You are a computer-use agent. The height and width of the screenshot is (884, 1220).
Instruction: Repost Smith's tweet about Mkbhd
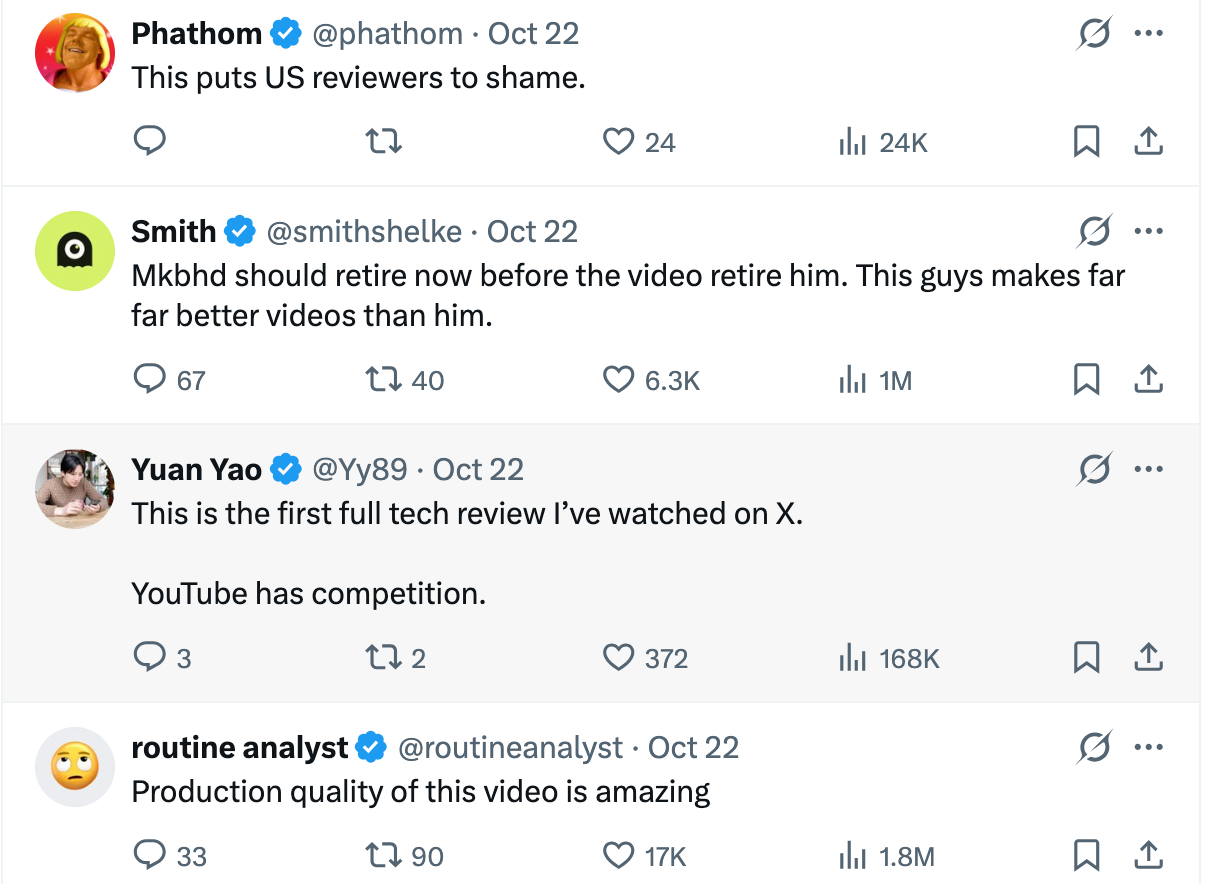[x=406, y=380]
